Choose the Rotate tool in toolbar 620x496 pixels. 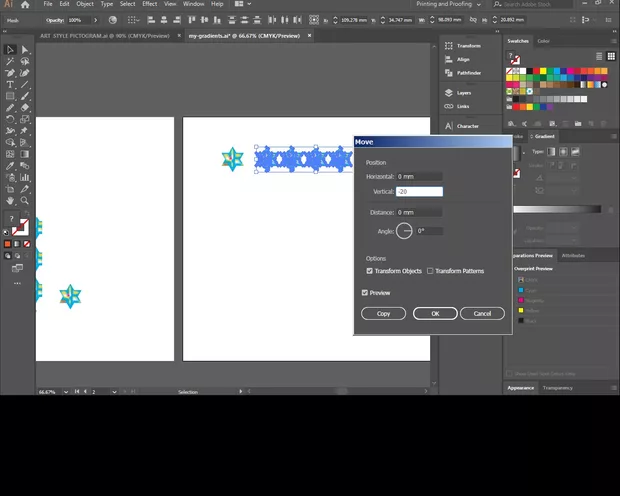tap(10, 119)
